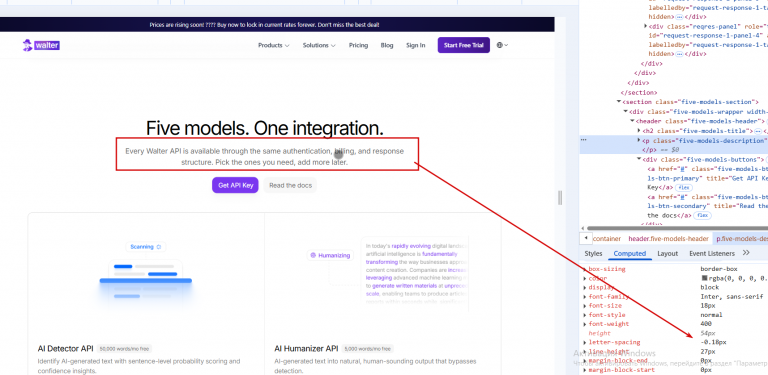This screenshot has width=768, height=375.
Task: Select the container breadcrumb item
Action: tap(607, 238)
